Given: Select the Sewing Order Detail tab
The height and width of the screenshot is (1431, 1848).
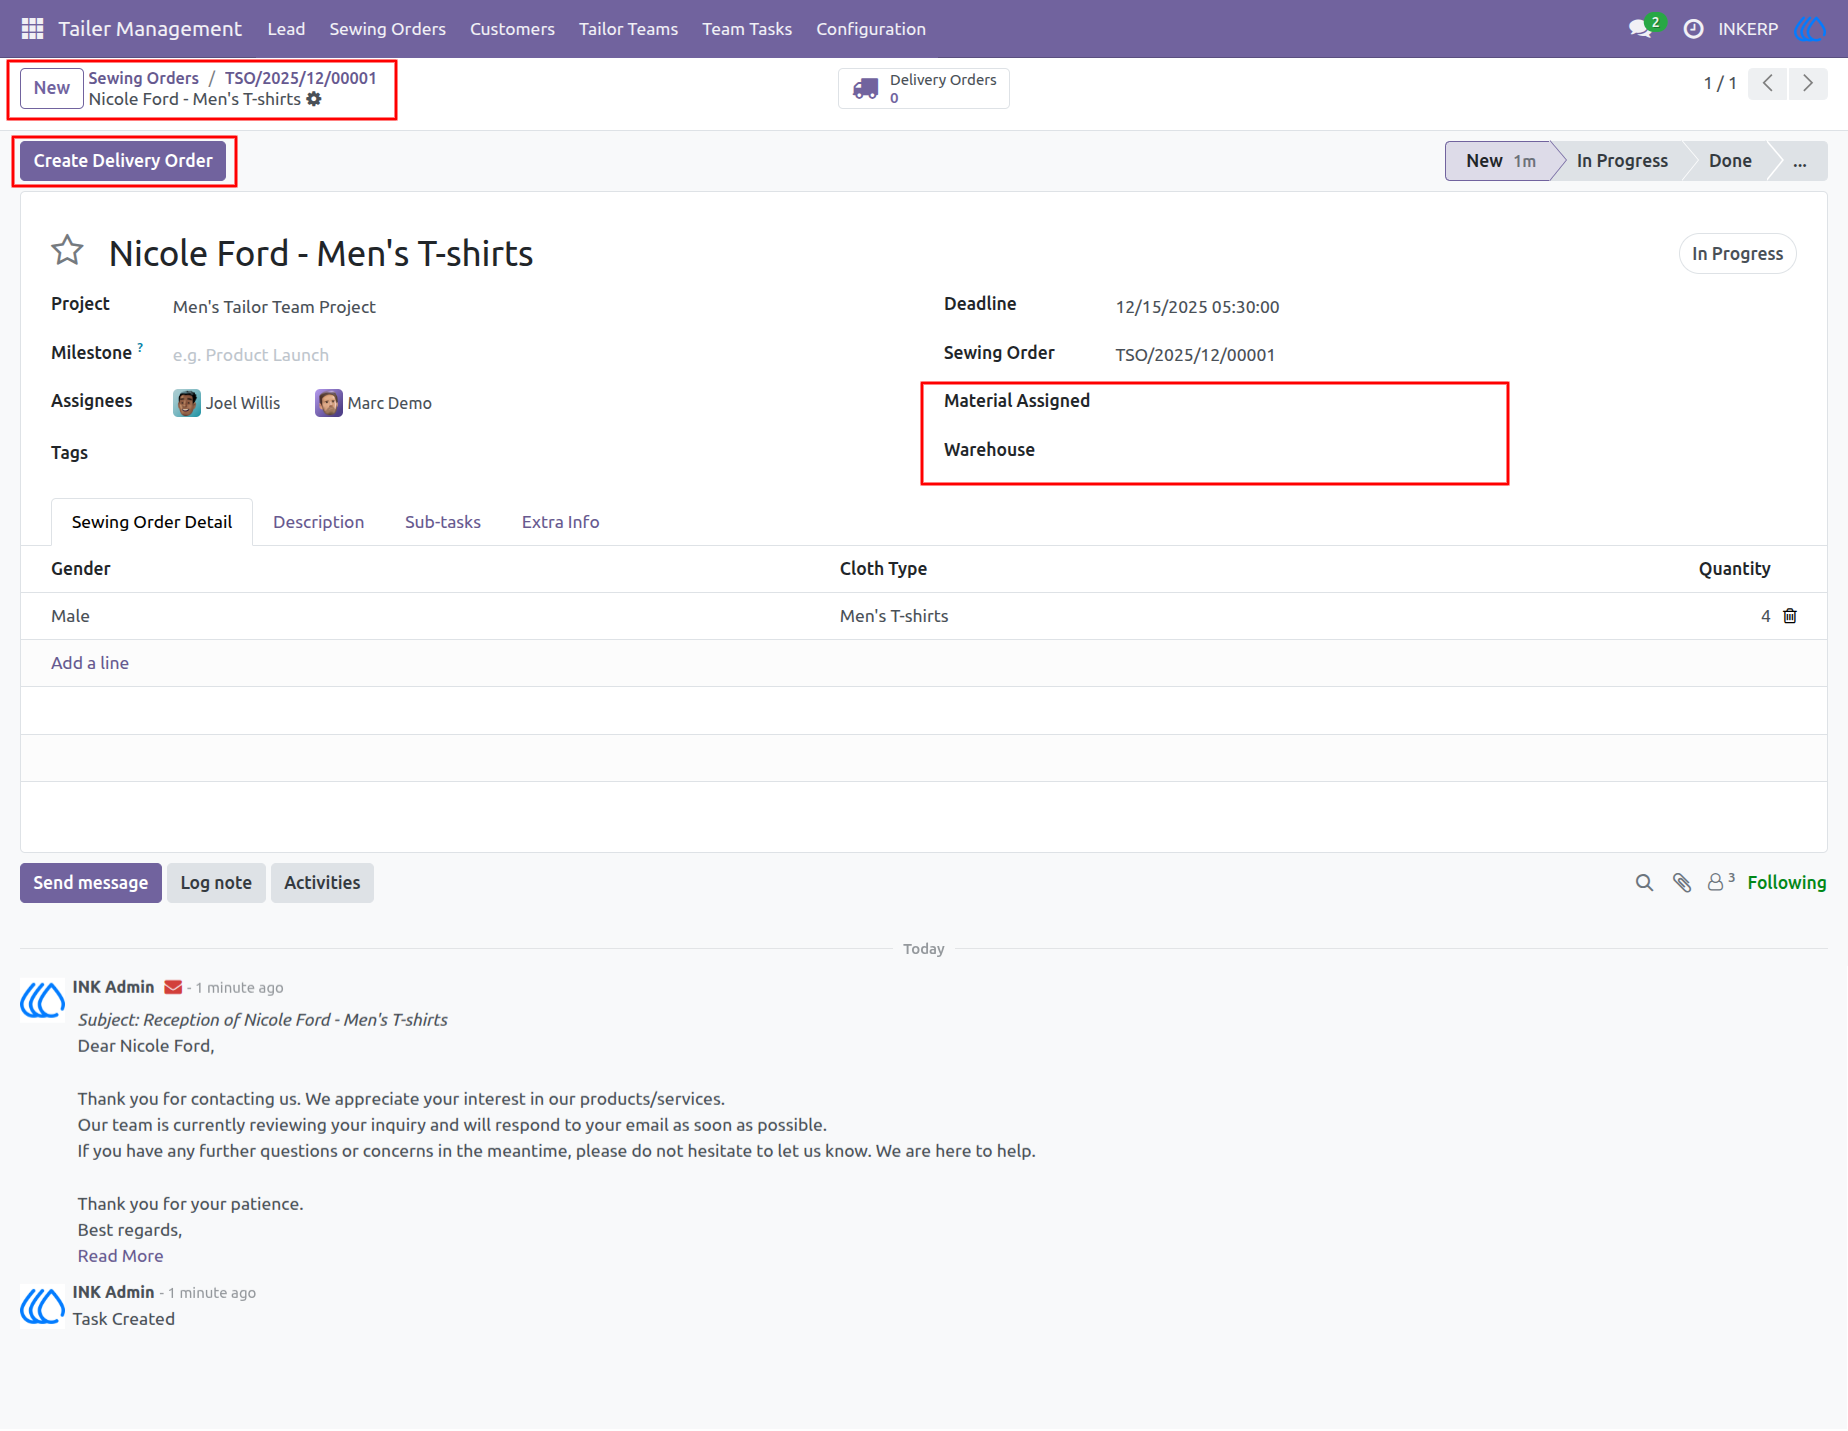Looking at the screenshot, I should (152, 522).
